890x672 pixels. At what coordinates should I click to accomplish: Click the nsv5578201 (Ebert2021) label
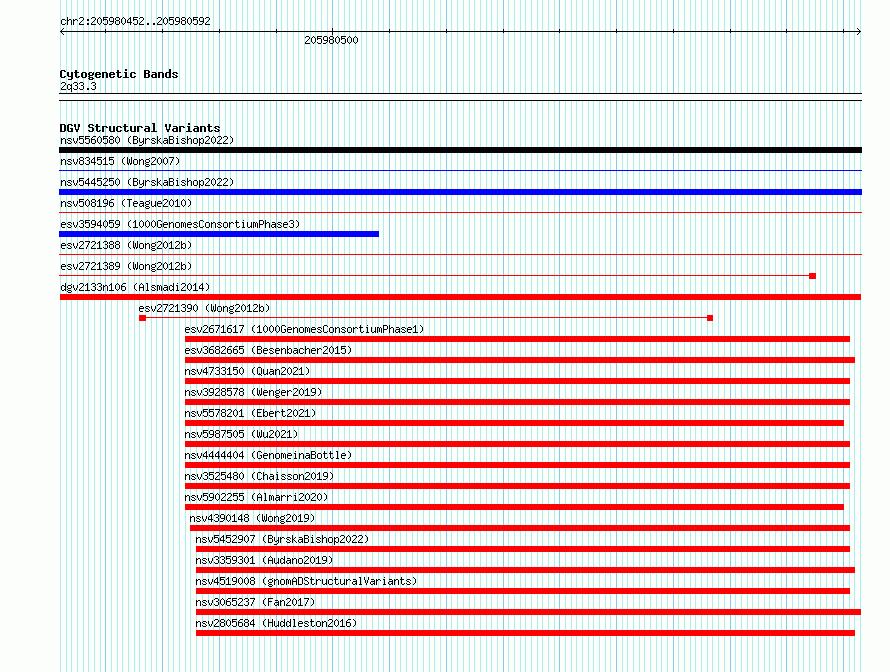tap(250, 413)
